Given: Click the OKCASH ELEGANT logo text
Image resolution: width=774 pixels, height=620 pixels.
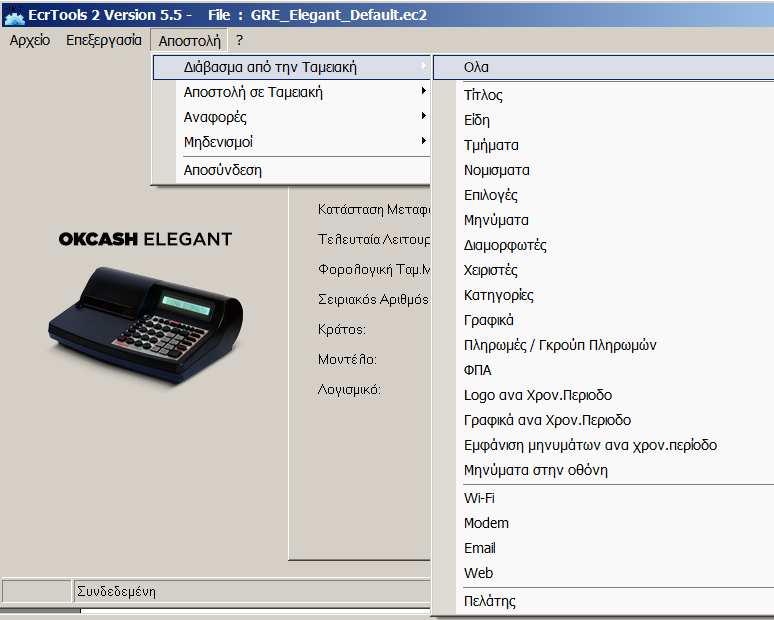Looking at the screenshot, I should [x=145, y=239].
